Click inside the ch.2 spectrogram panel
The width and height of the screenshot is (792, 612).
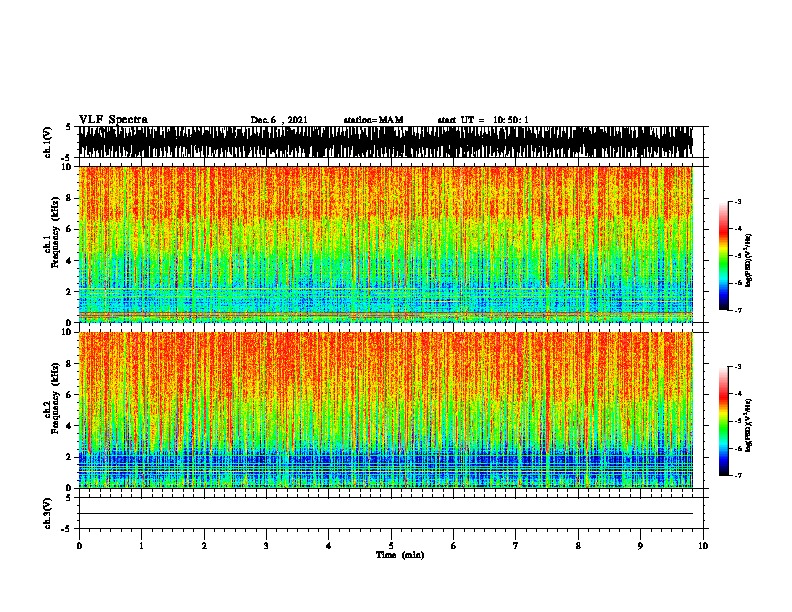[386, 410]
